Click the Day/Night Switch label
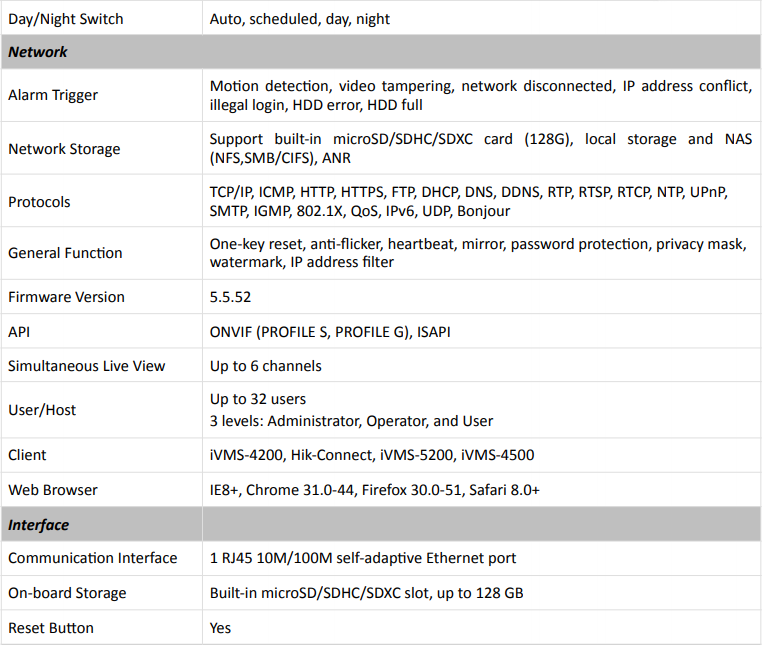 tap(66, 19)
